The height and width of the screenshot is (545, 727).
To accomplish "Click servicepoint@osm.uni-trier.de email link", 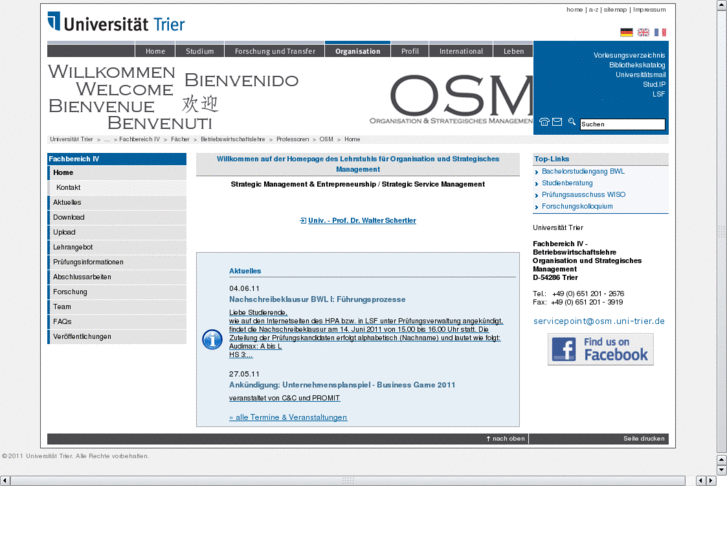I will coord(599,321).
